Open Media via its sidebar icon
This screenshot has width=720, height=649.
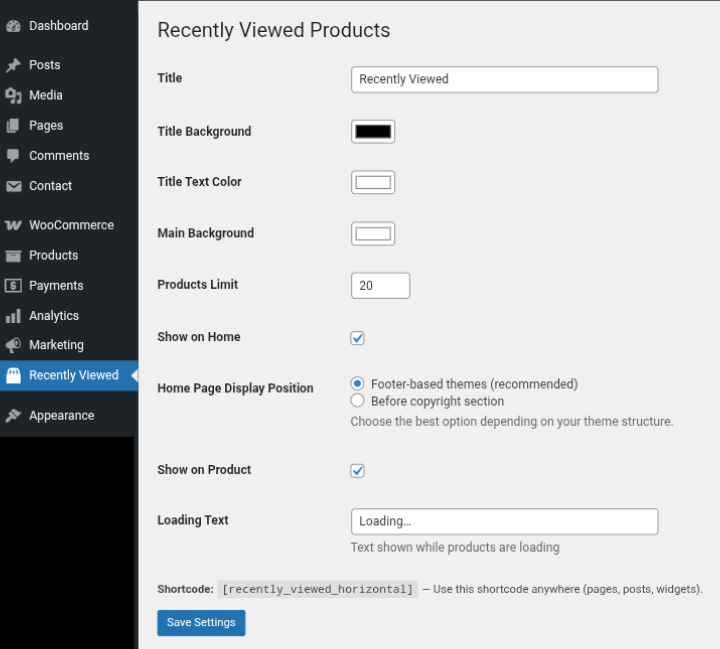pyautogui.click(x=13, y=96)
